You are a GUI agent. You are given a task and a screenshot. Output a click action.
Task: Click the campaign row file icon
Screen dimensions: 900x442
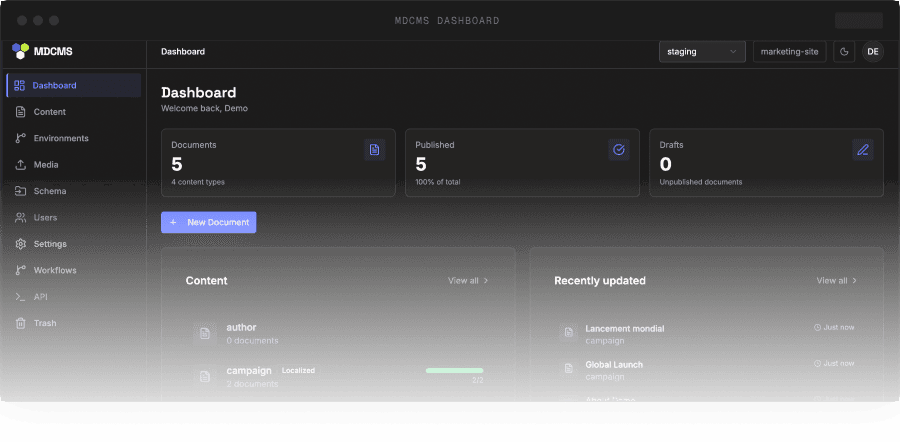point(205,377)
